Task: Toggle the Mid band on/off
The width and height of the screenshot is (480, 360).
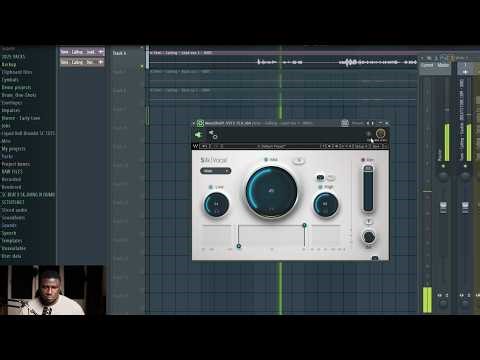Action: 266,160
